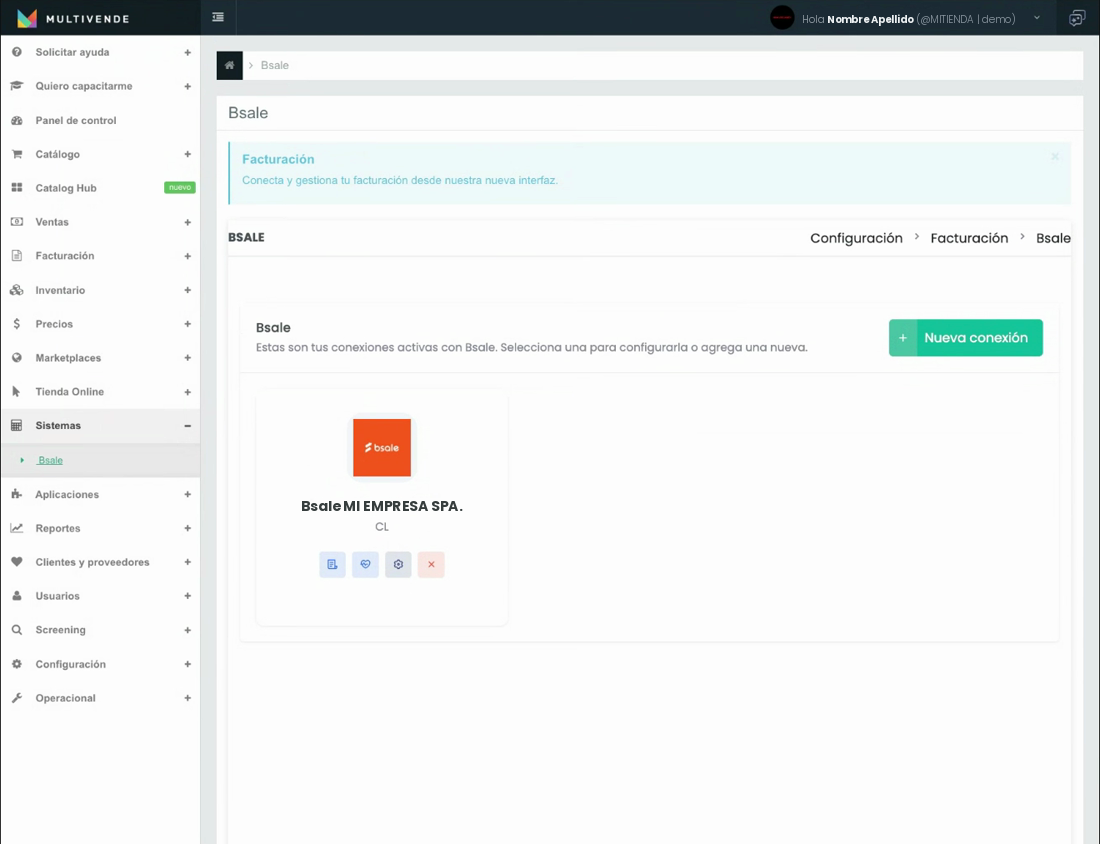Expand Tienda Online plus sign

point(187,392)
